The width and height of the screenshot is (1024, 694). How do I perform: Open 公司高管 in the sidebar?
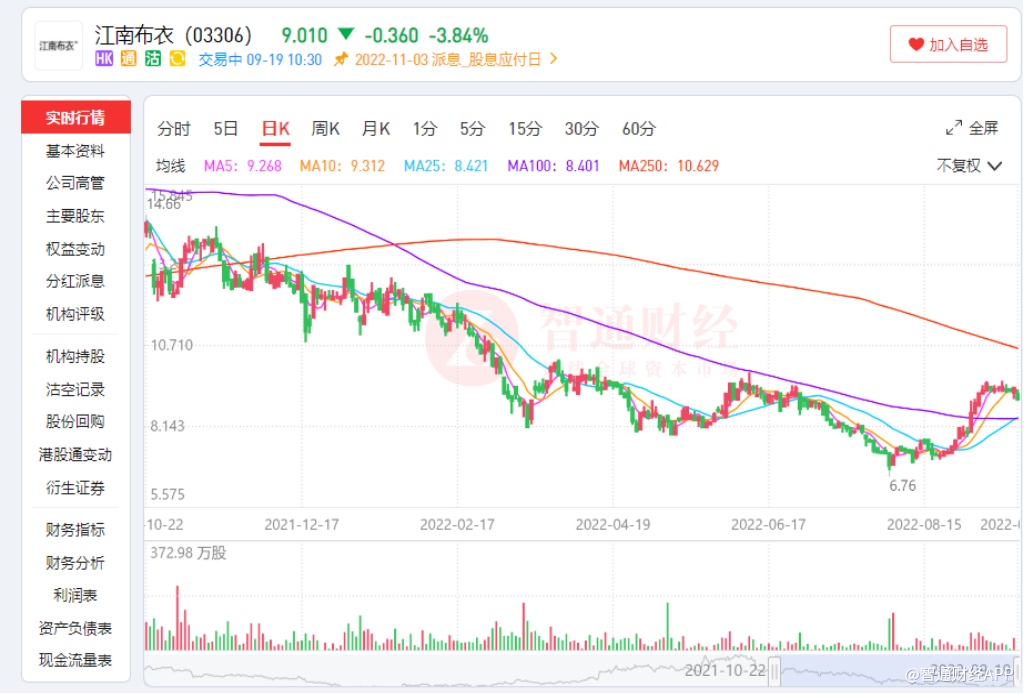pyautogui.click(x=75, y=183)
